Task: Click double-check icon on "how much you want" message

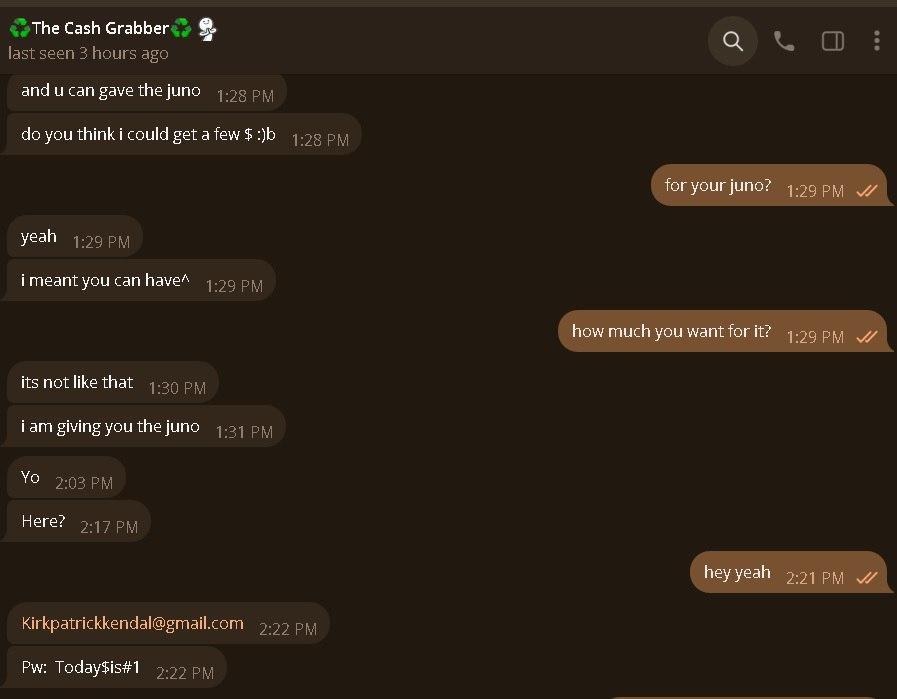Action: click(x=867, y=336)
